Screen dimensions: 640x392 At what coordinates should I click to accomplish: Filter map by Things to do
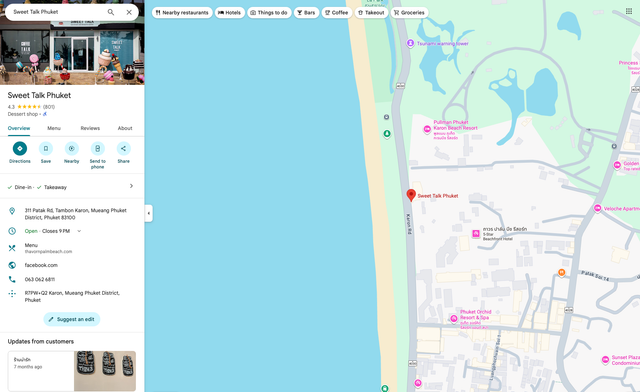tap(269, 13)
